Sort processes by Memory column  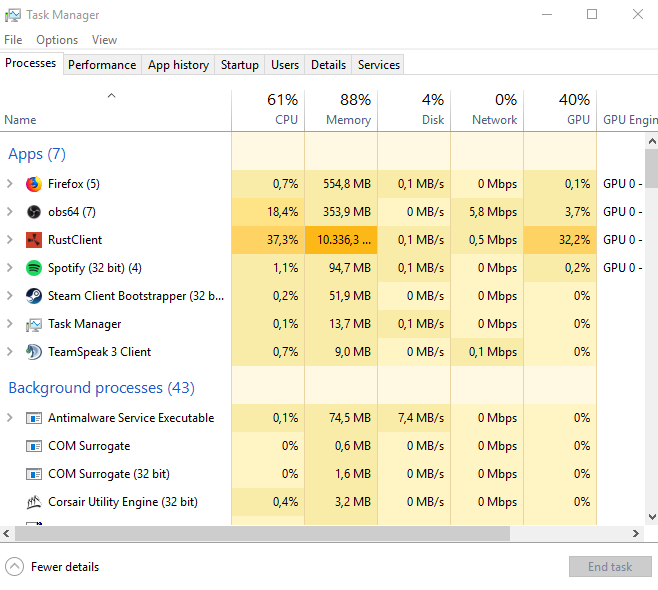point(341,110)
